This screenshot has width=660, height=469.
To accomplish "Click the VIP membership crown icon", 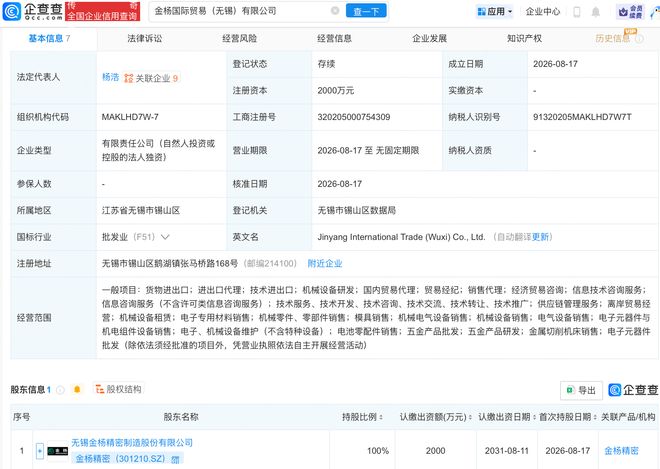I will tap(630, 12).
